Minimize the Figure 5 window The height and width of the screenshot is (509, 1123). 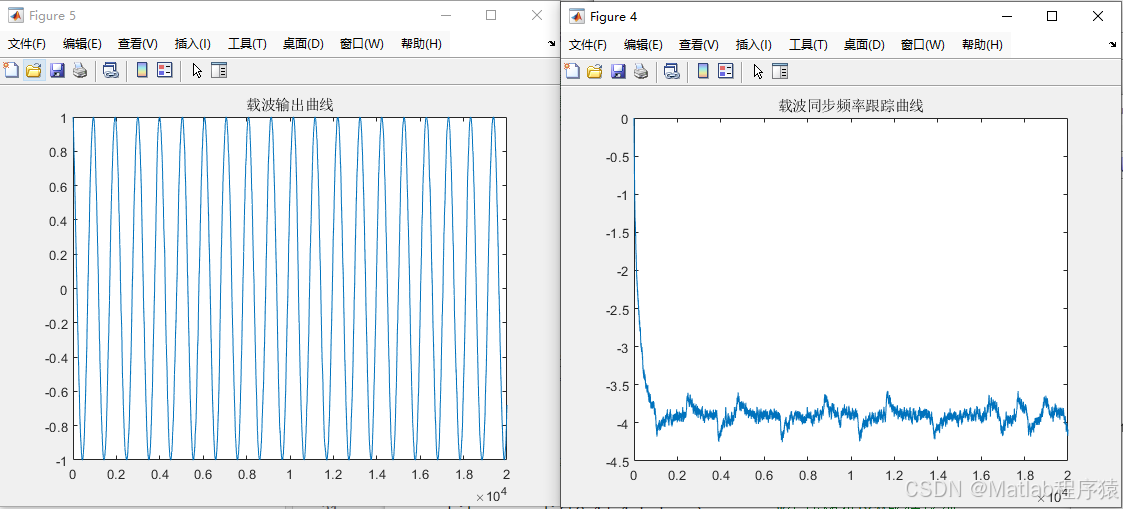pos(445,15)
